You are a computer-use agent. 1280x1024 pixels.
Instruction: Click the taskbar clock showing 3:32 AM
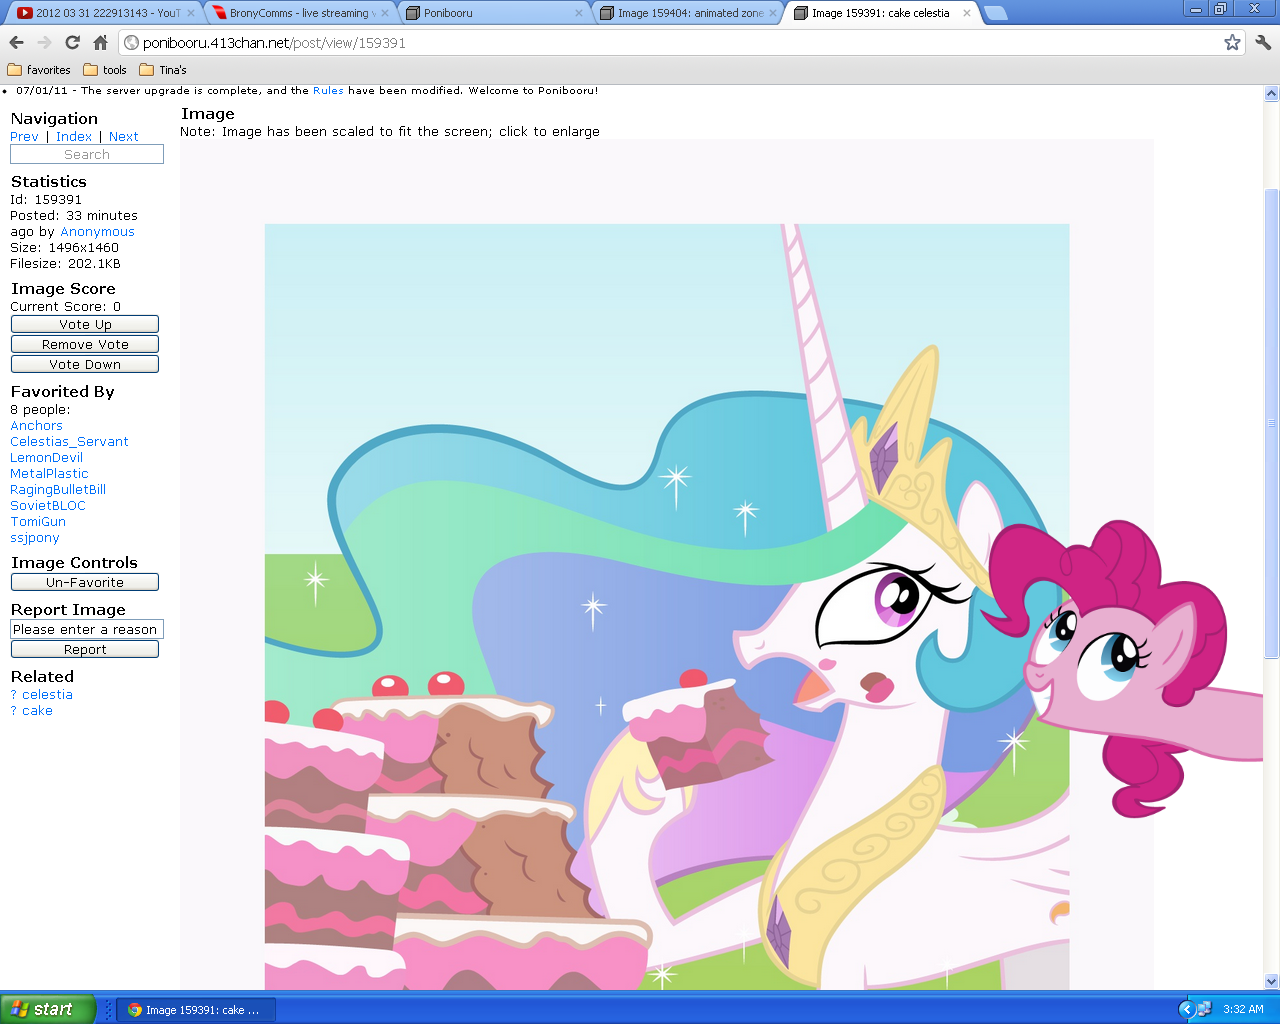coord(1243,1010)
